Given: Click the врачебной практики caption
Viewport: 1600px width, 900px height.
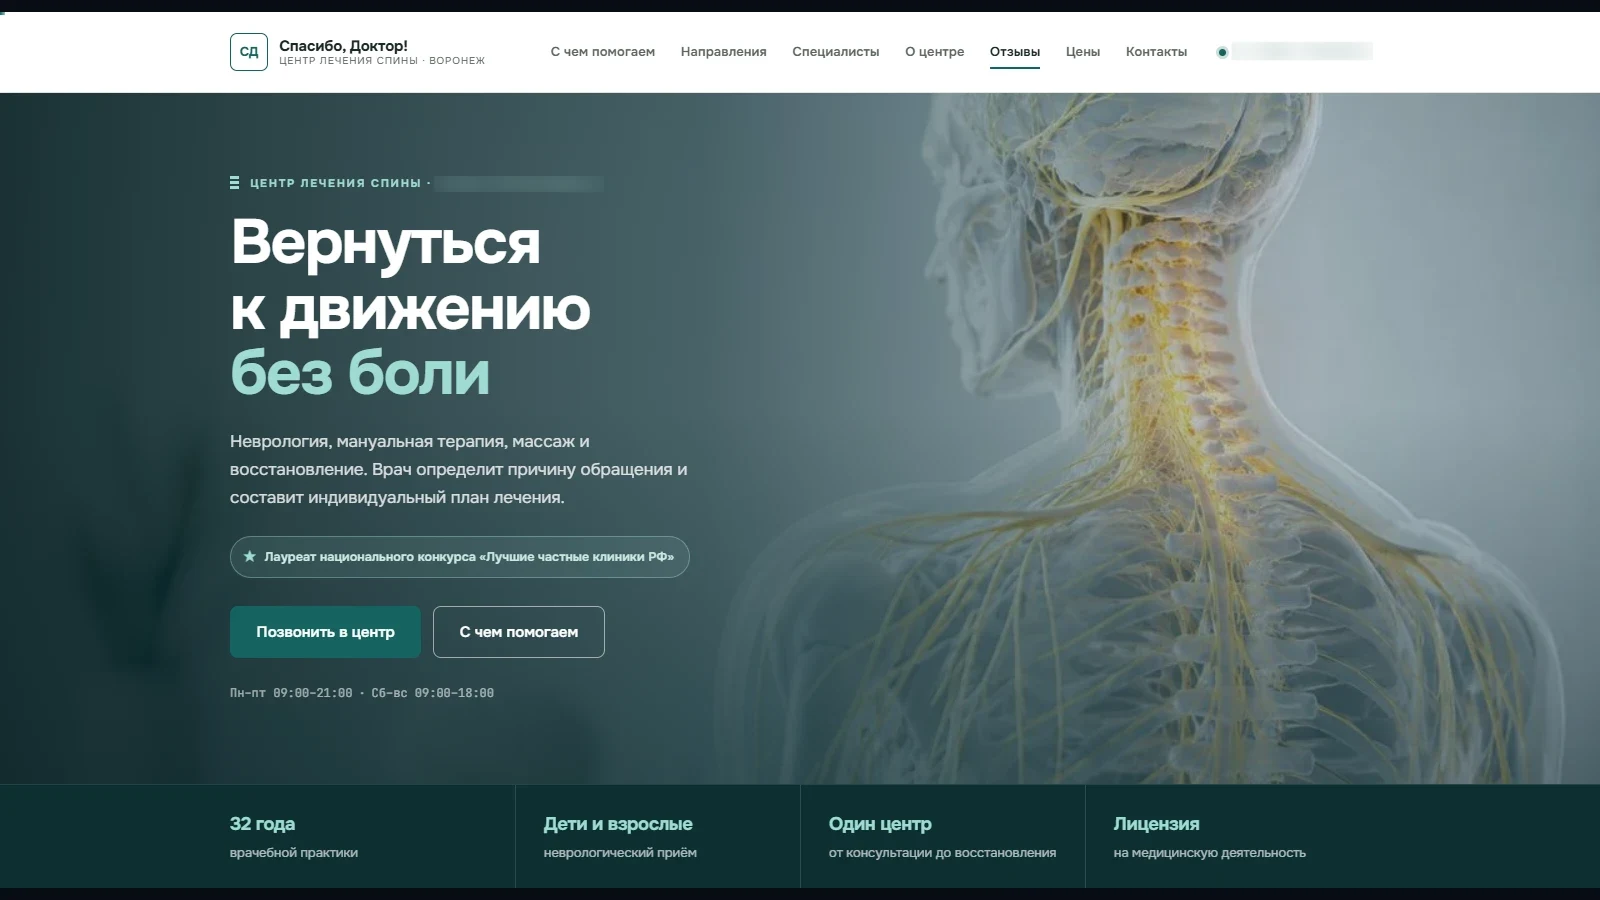Looking at the screenshot, I should [x=294, y=853].
